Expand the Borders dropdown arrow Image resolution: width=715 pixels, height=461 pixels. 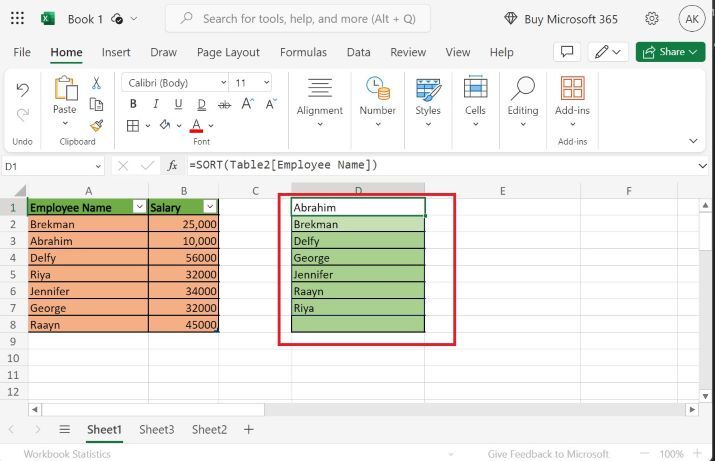click(148, 125)
